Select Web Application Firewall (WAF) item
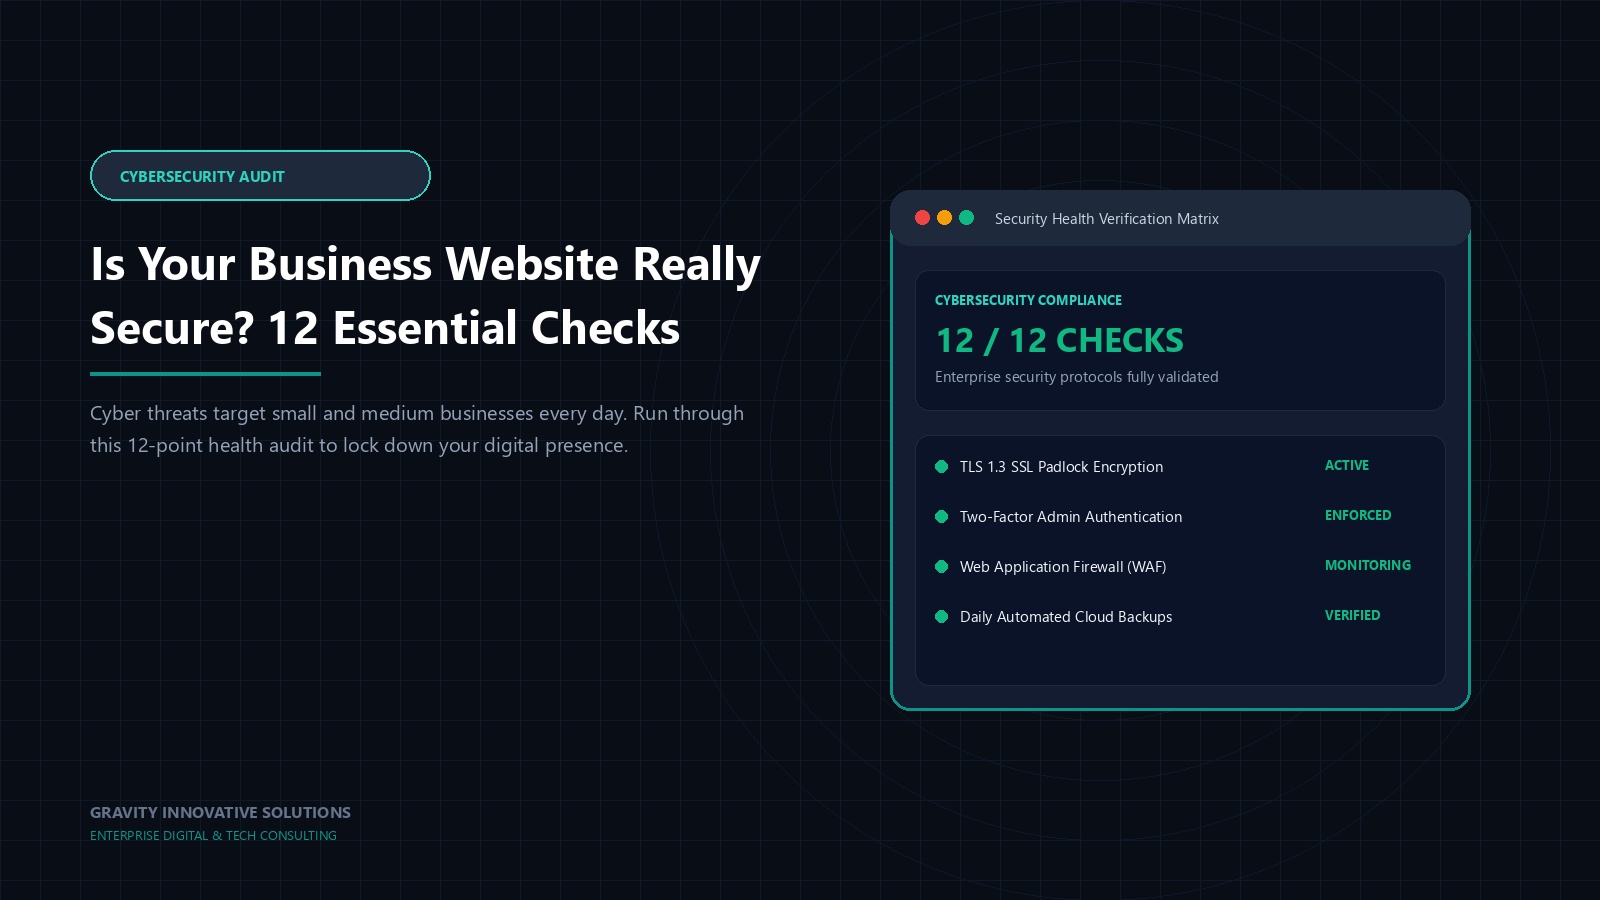 (x=1062, y=567)
